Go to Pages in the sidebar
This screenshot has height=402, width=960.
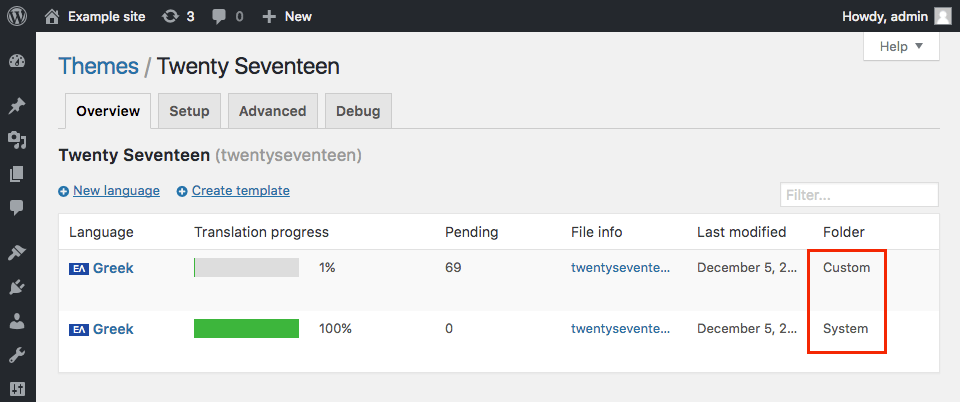click(17, 174)
